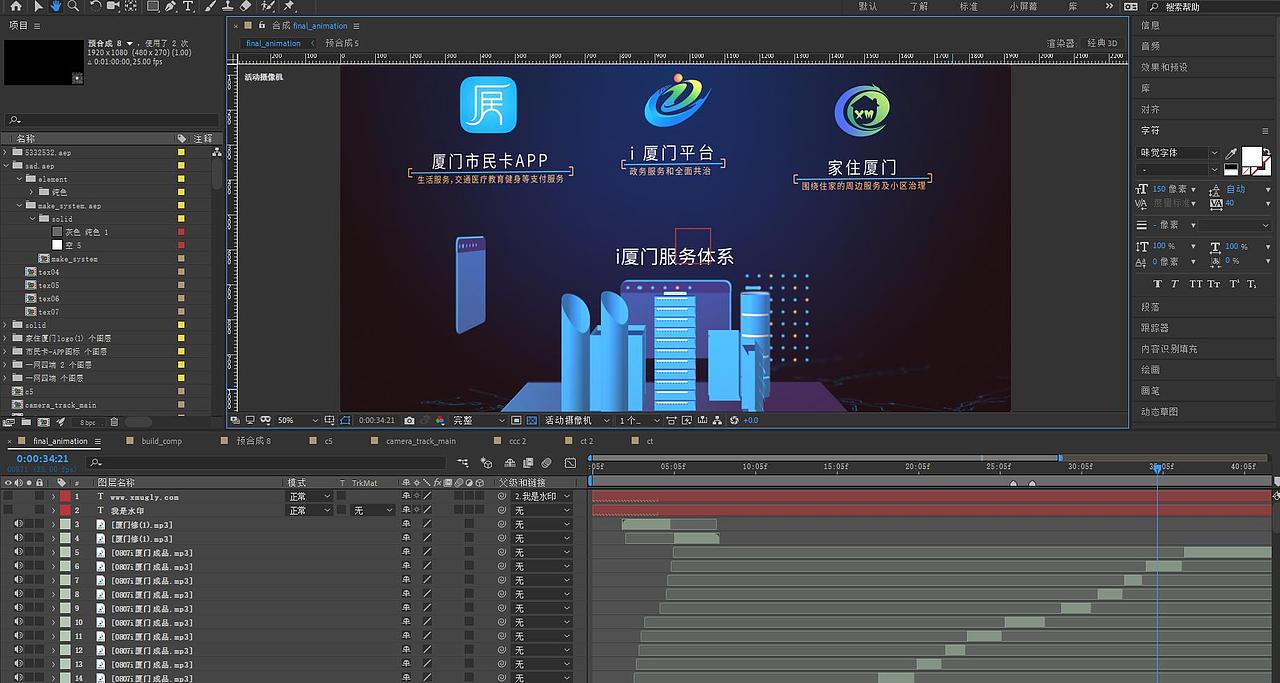This screenshot has height=683, width=1280.
Task: Select the Hand tool
Action: [x=56, y=6]
